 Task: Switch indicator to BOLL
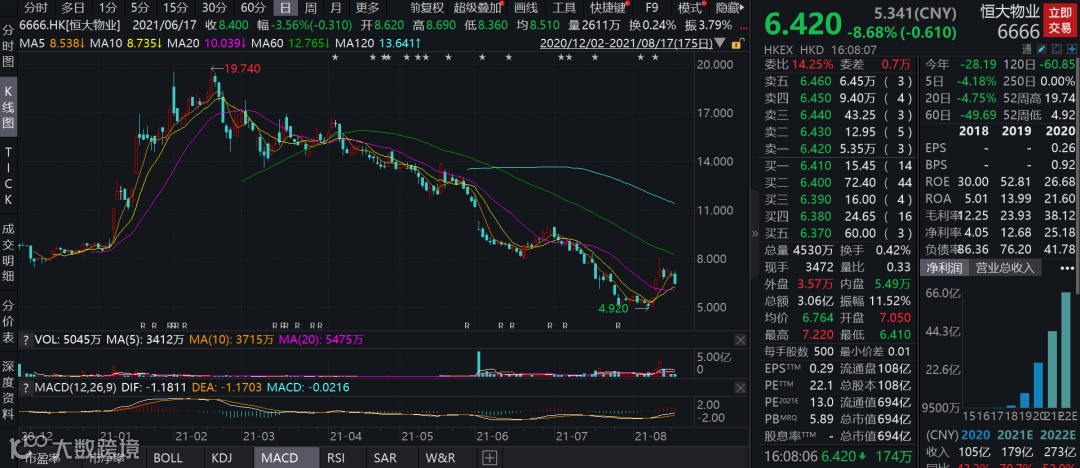point(168,458)
